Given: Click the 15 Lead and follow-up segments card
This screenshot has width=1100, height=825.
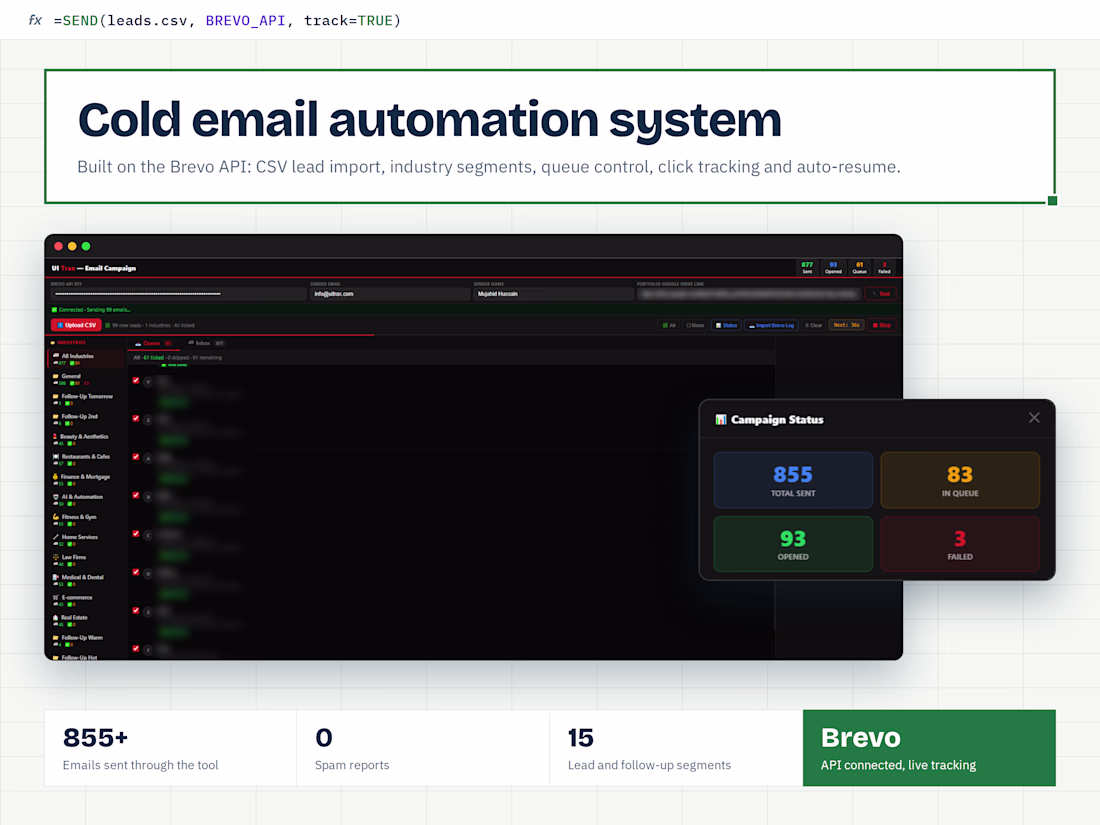Looking at the screenshot, I should click(x=676, y=748).
